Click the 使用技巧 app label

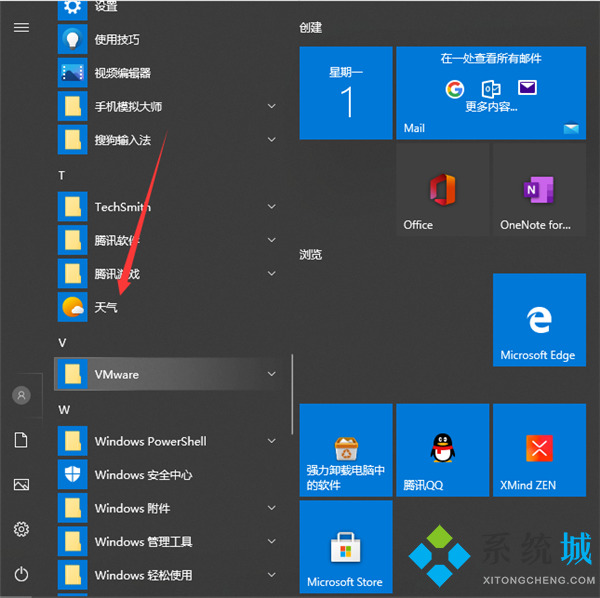coord(117,39)
